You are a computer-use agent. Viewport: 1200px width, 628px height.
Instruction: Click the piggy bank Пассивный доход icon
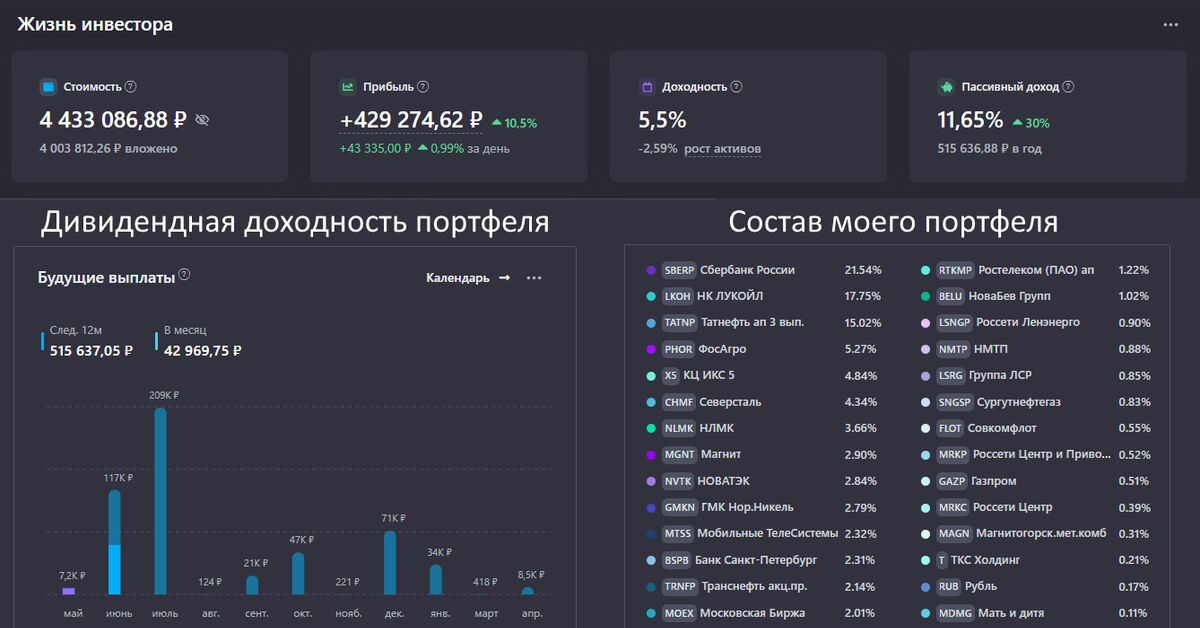946,87
